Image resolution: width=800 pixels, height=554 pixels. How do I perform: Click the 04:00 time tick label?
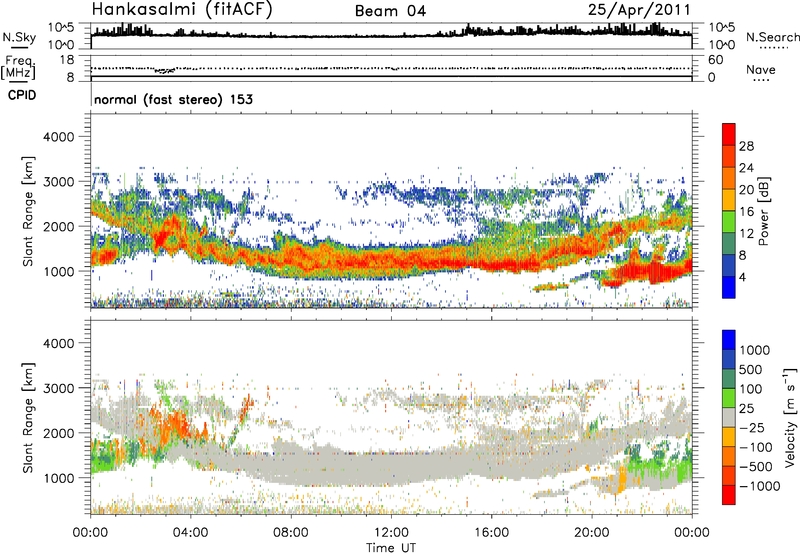click(x=190, y=533)
